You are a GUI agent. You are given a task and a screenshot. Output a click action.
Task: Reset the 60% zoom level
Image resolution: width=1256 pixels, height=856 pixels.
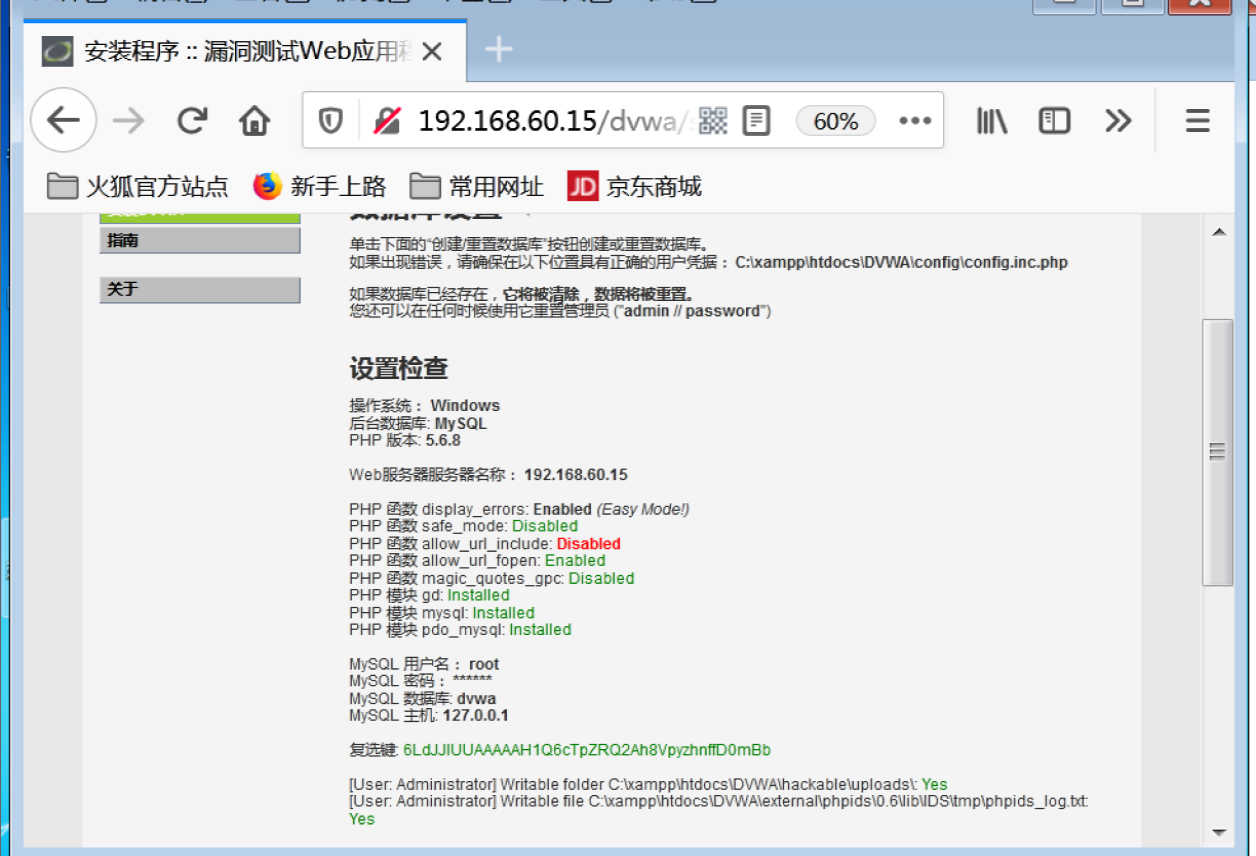tap(836, 121)
